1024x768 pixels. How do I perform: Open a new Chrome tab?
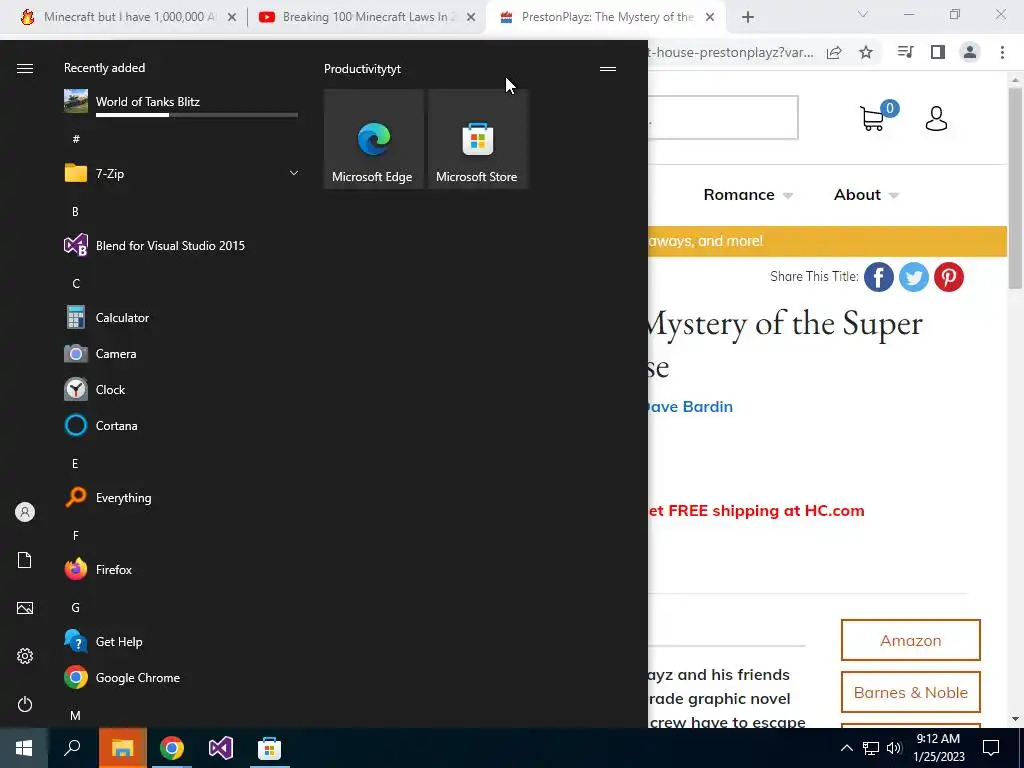pyautogui.click(x=748, y=17)
